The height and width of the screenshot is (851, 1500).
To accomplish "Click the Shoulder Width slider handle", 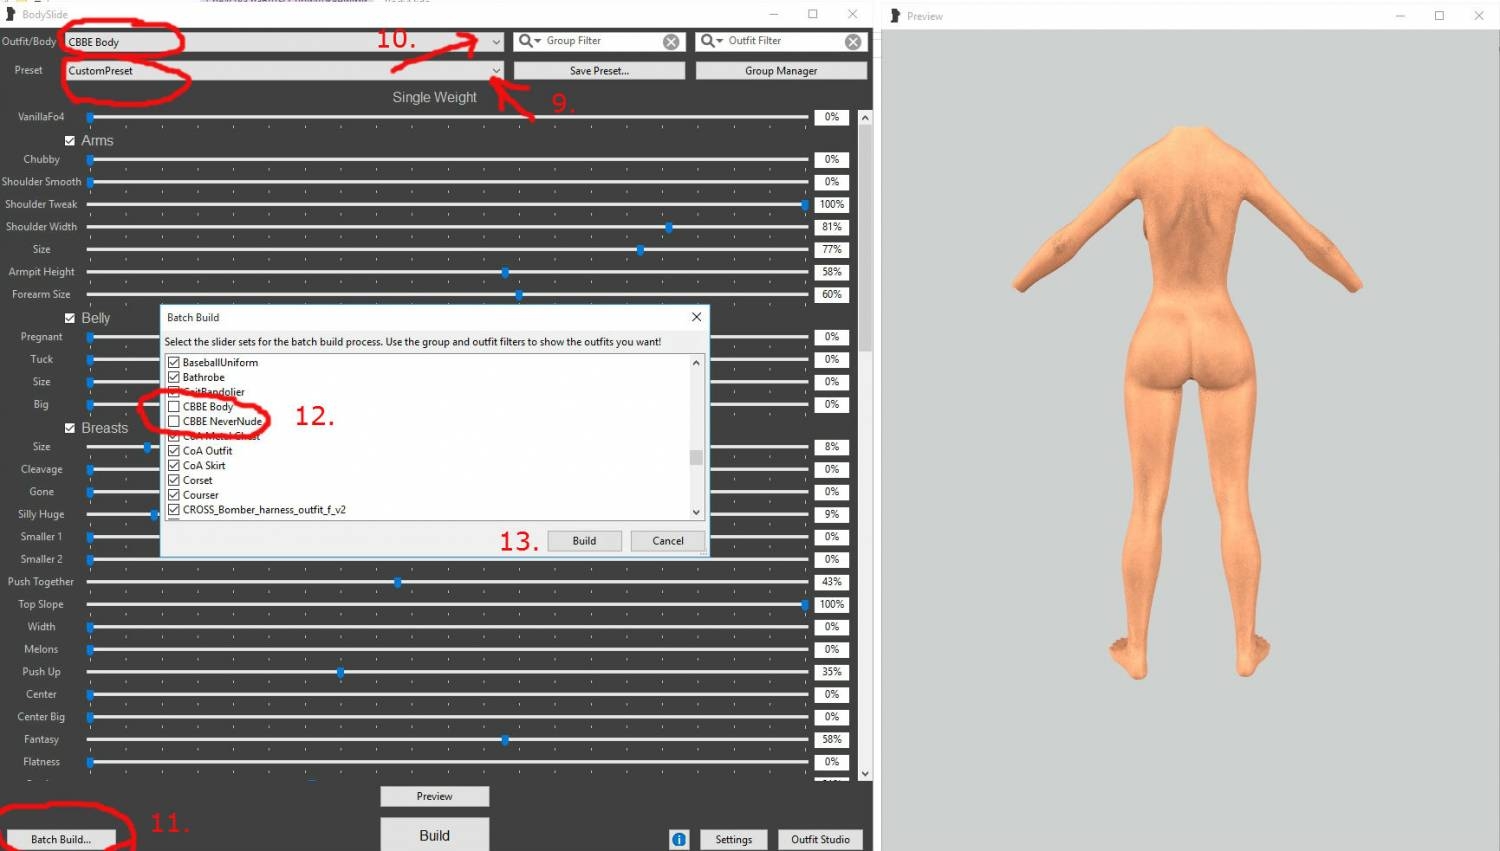I will point(669,227).
